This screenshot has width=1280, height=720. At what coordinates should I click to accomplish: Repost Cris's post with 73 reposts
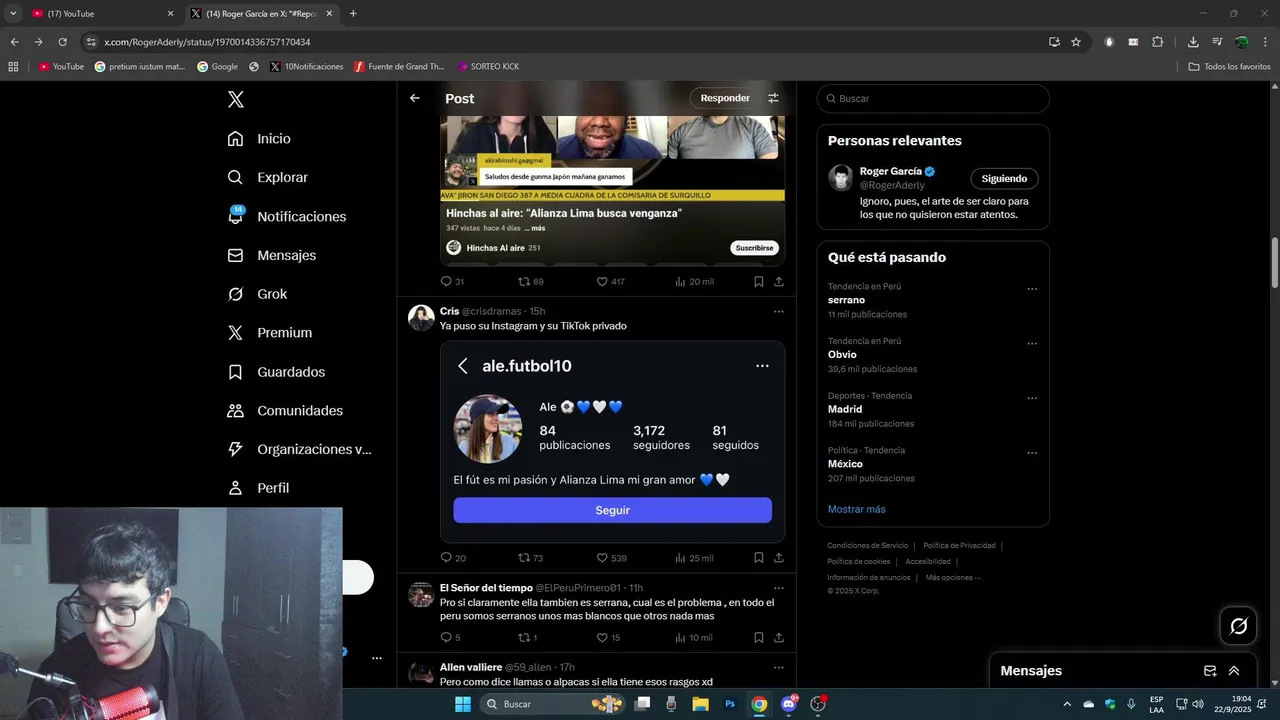click(524, 558)
